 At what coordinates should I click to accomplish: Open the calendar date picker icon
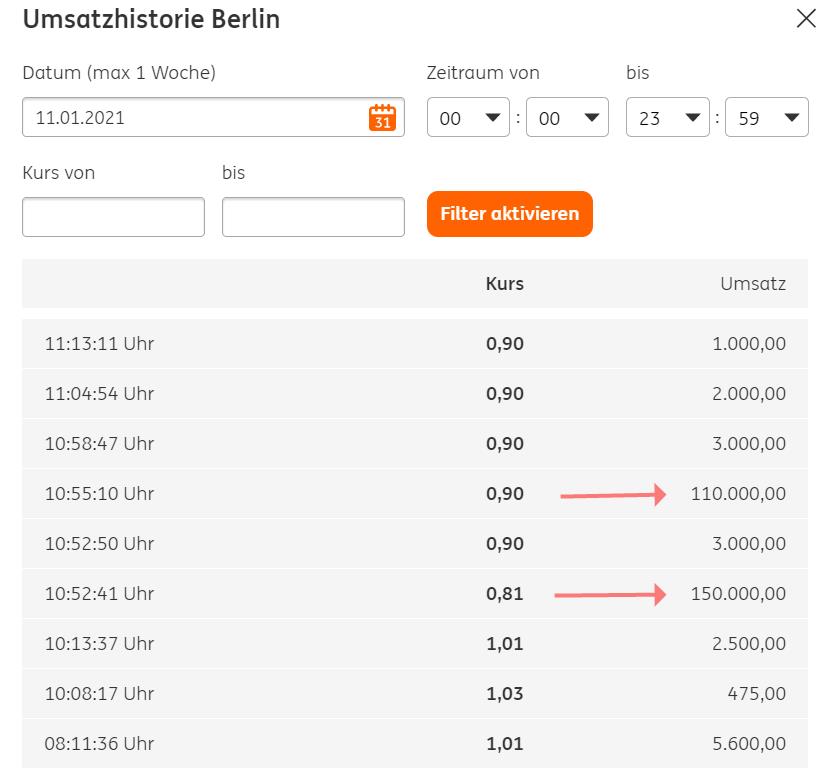pos(381,117)
